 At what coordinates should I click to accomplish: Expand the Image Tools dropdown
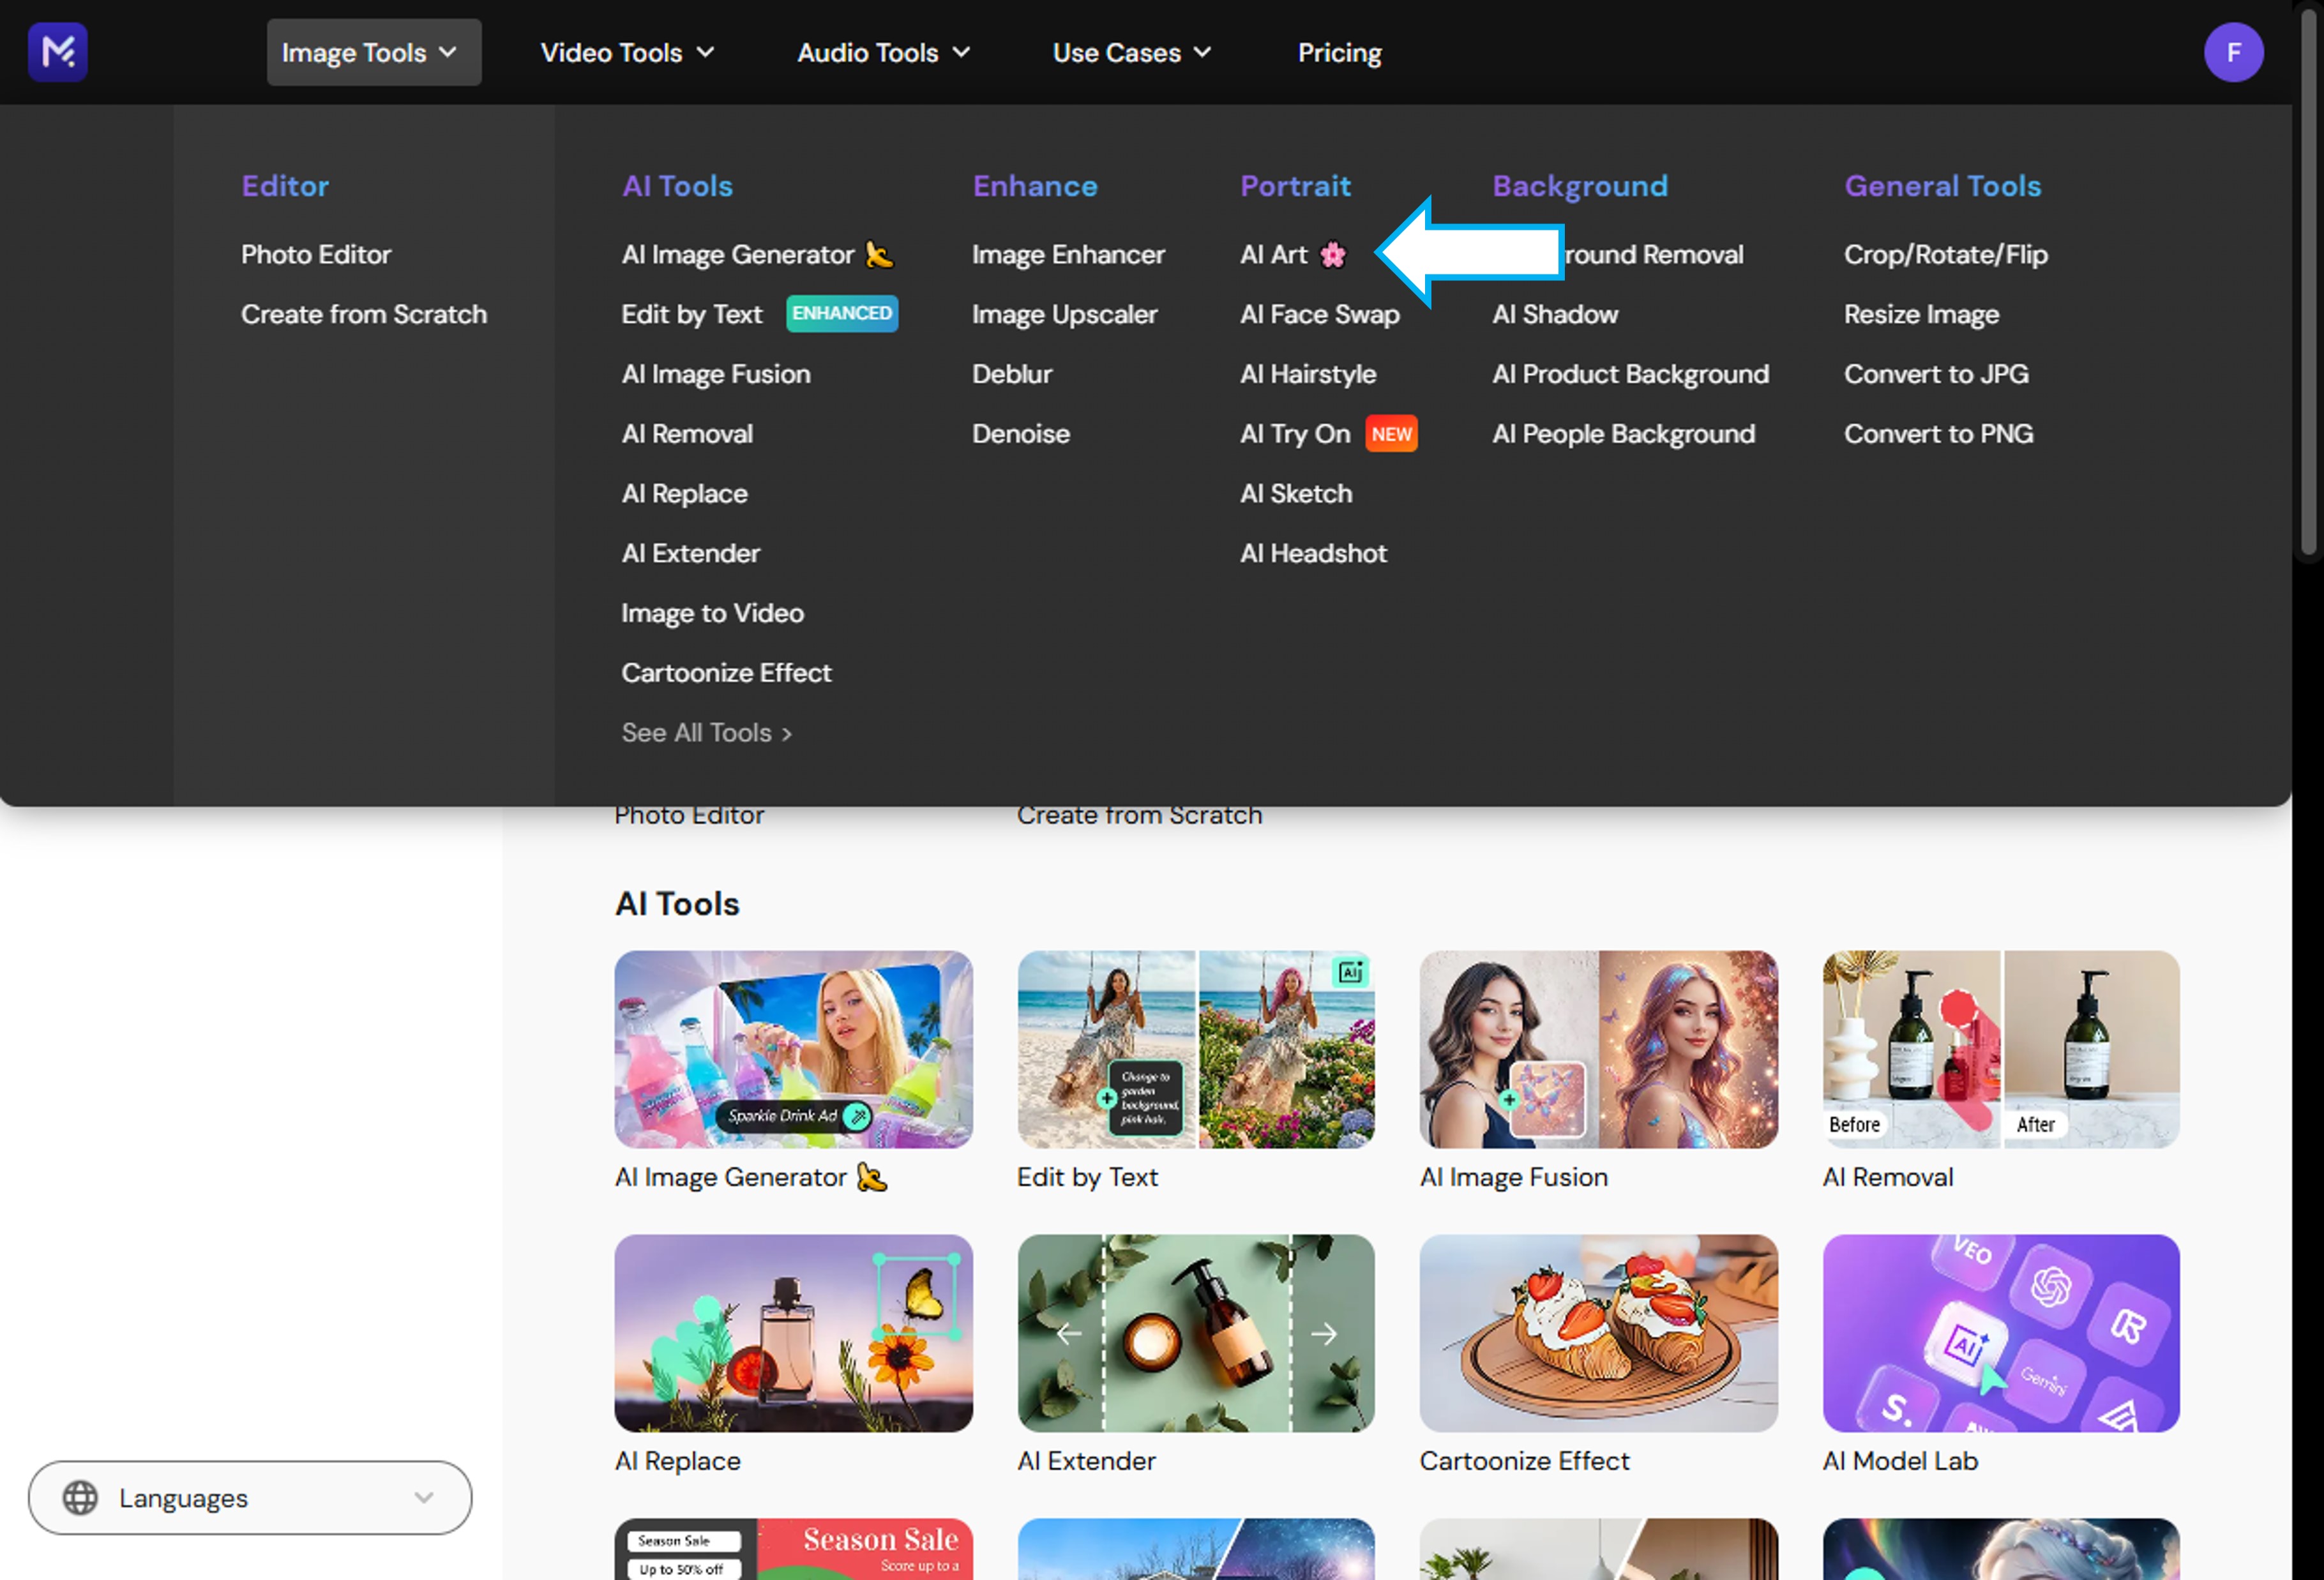pos(373,52)
